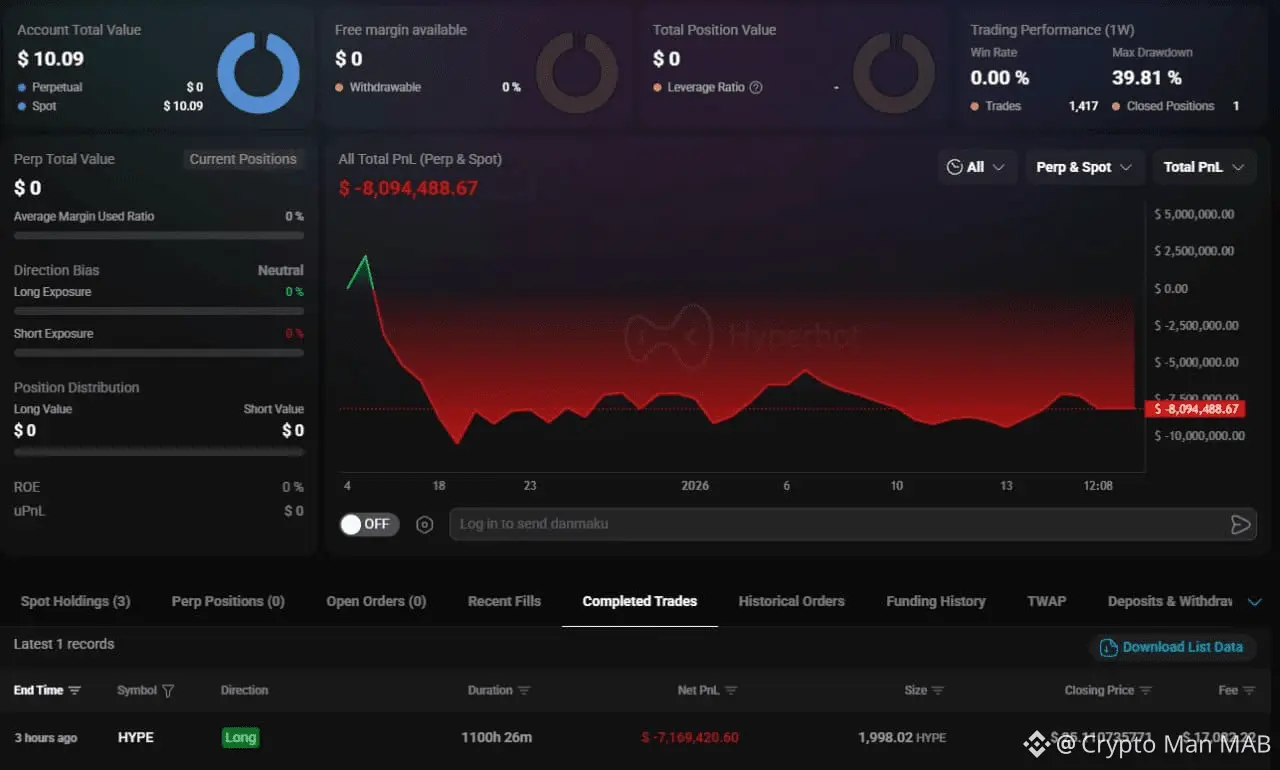Click the Leverage Ratio help question icon
Viewport: 1280px width, 770px height.
point(756,87)
